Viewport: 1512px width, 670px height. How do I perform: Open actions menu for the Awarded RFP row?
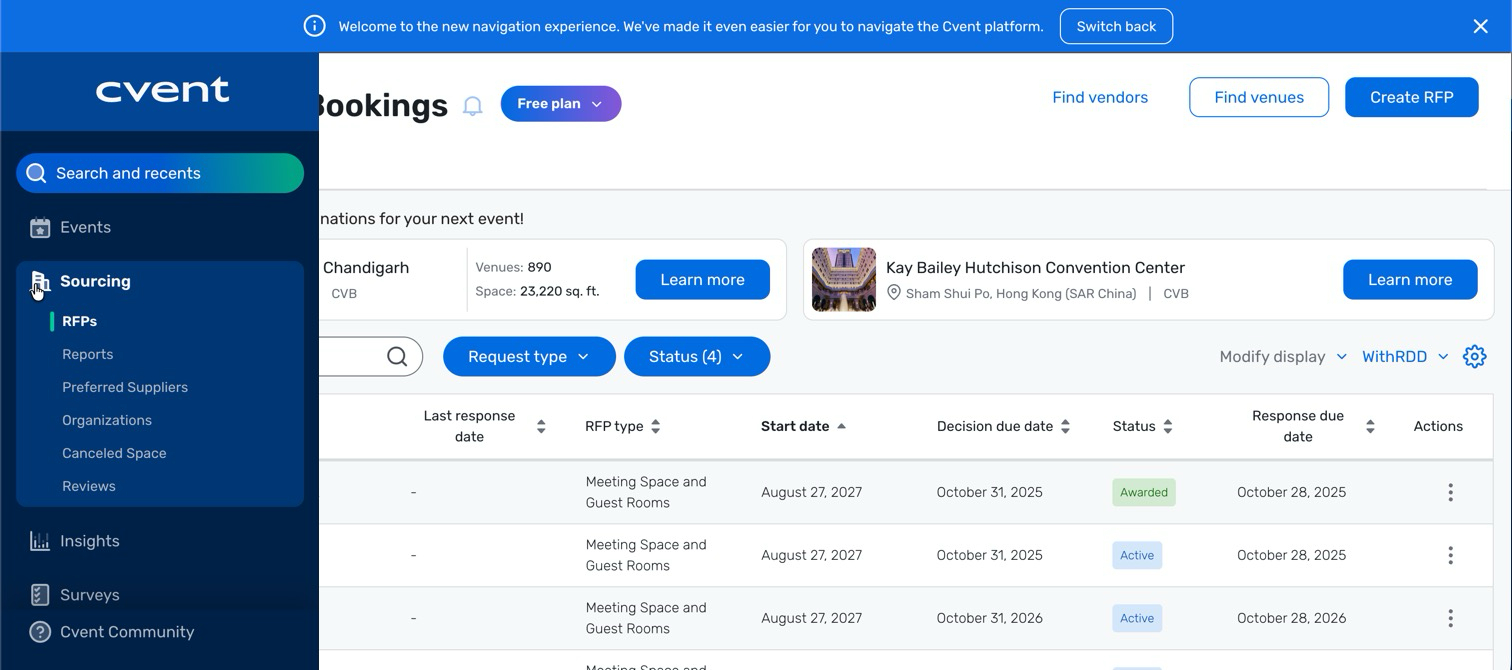point(1450,492)
